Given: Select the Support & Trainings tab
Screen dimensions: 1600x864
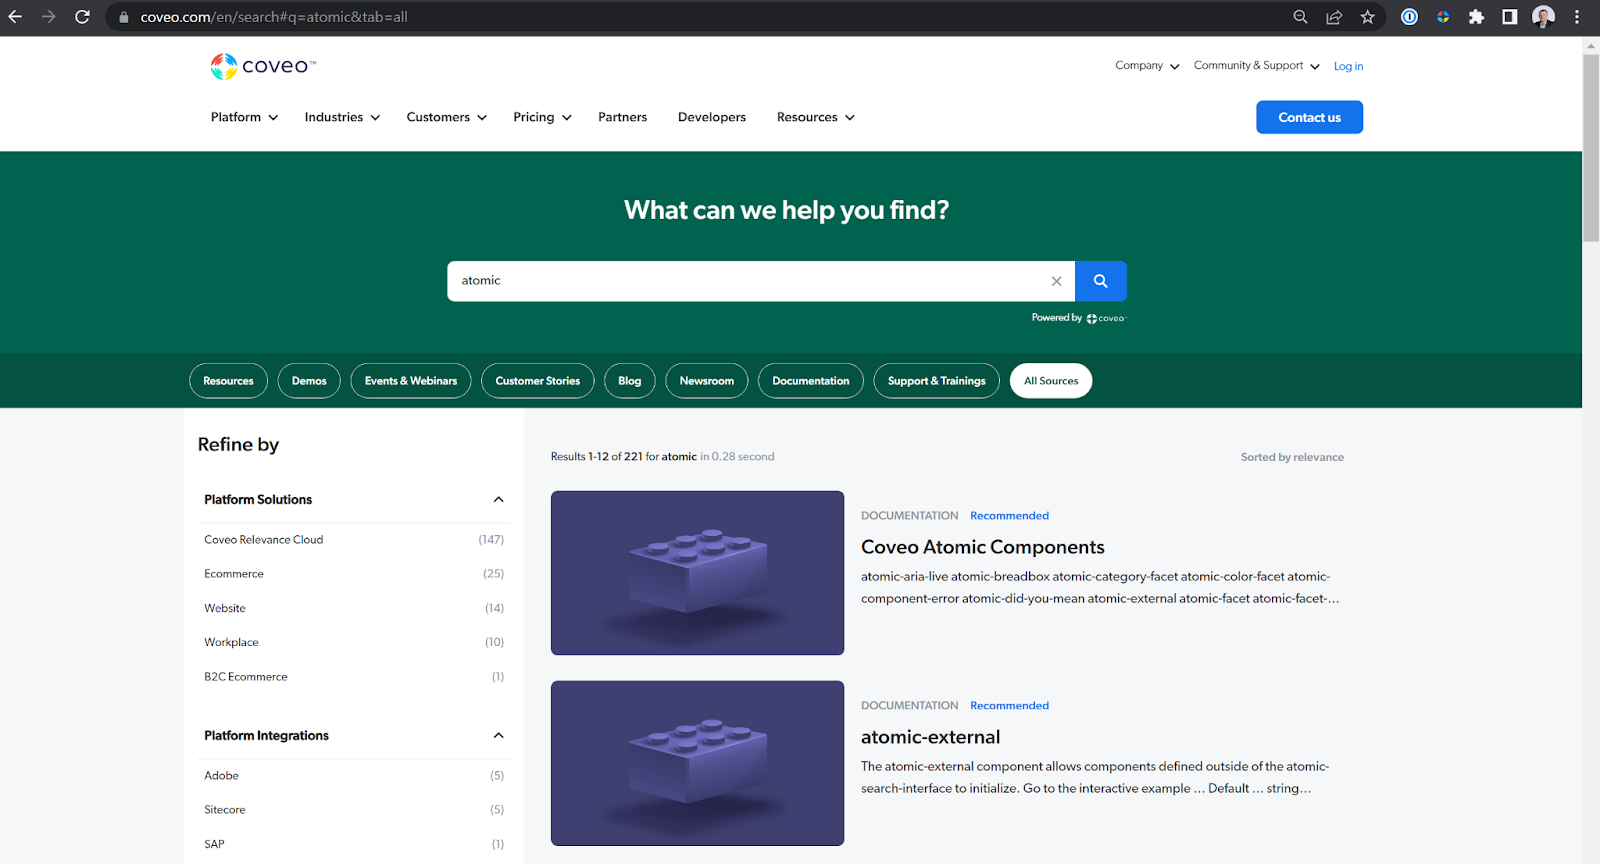Looking at the screenshot, I should coord(936,381).
